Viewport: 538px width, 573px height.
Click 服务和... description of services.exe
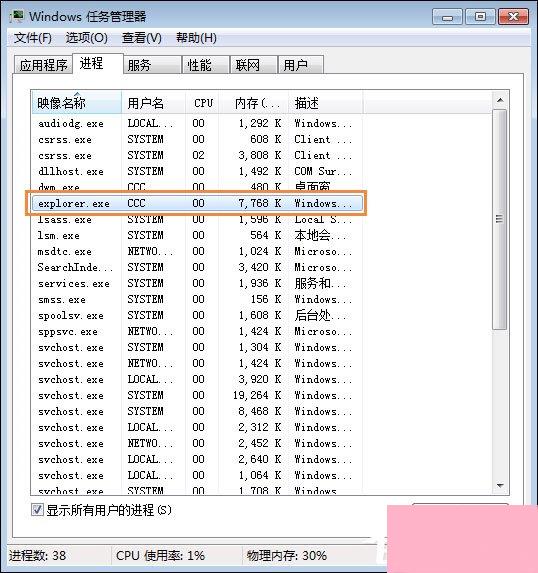click(x=320, y=283)
